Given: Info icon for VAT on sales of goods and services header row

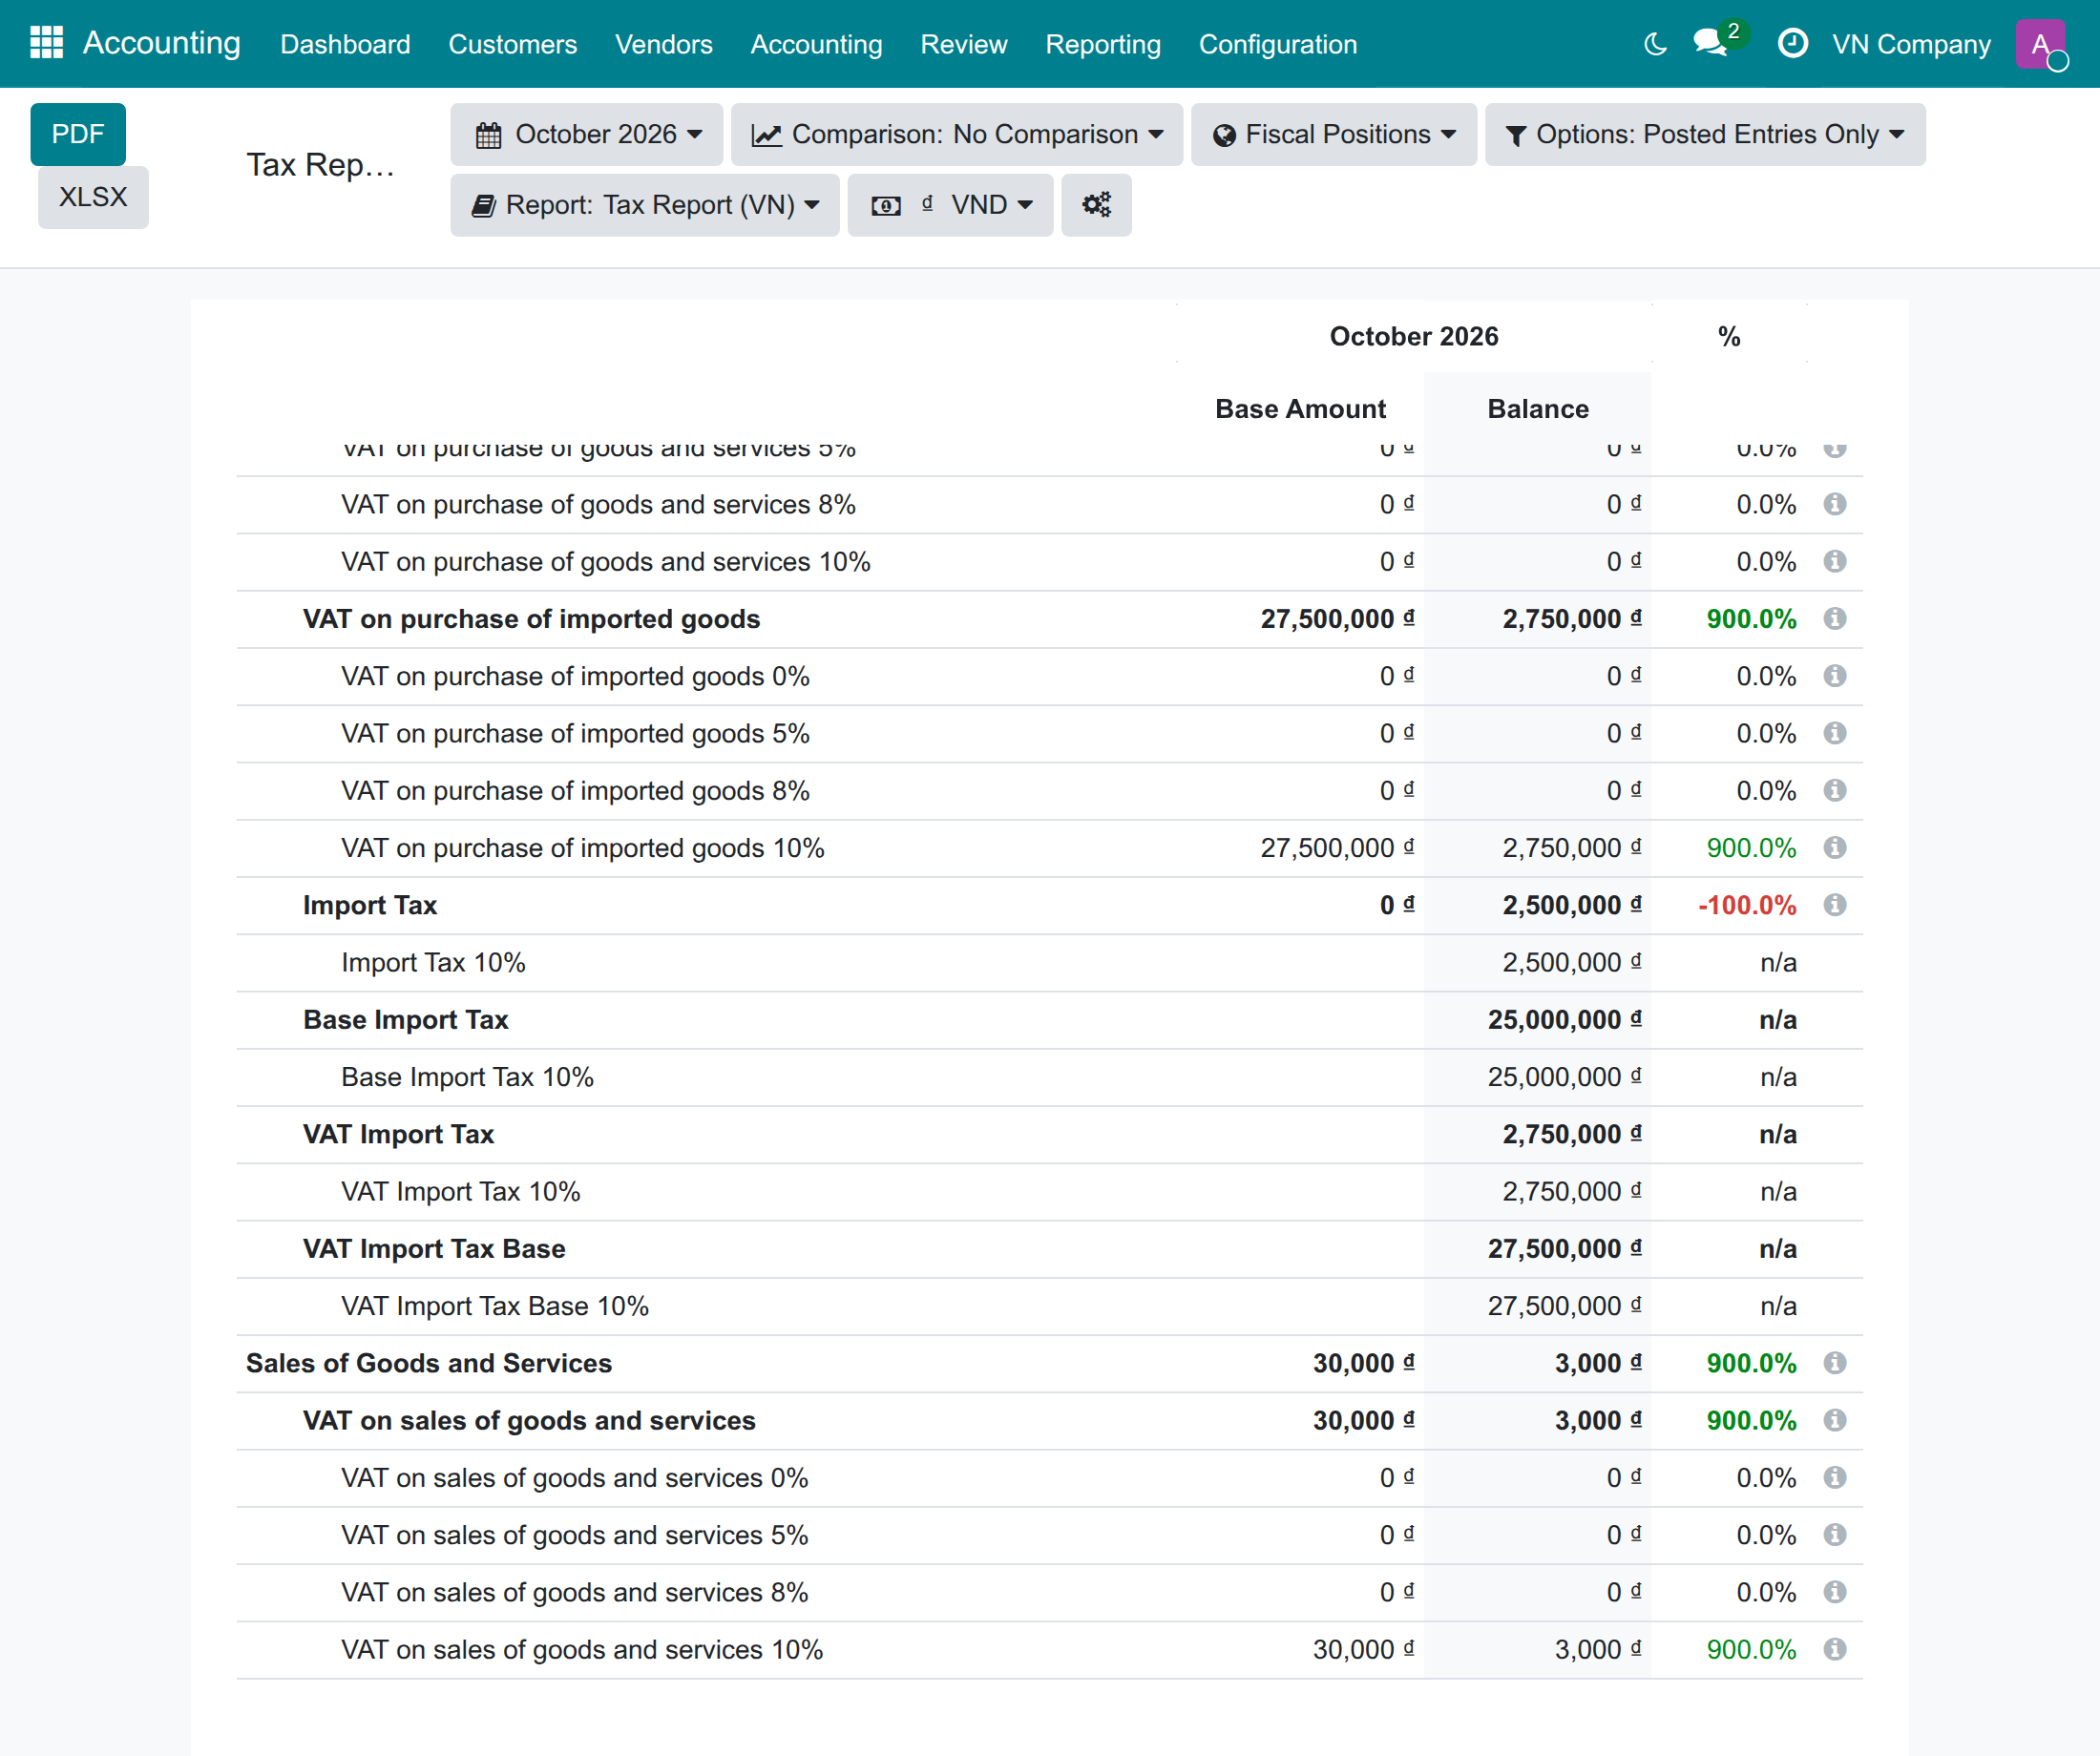Looking at the screenshot, I should coord(1834,1420).
